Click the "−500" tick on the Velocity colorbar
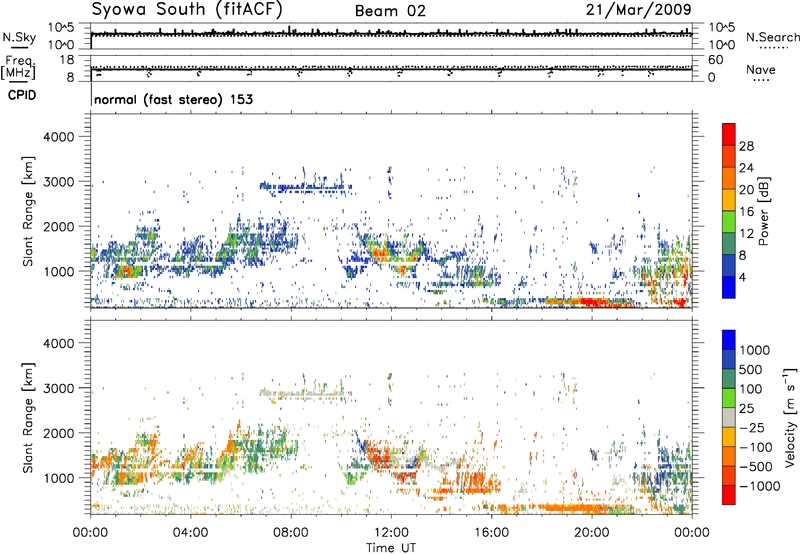The width and height of the screenshot is (800, 554). coord(755,467)
